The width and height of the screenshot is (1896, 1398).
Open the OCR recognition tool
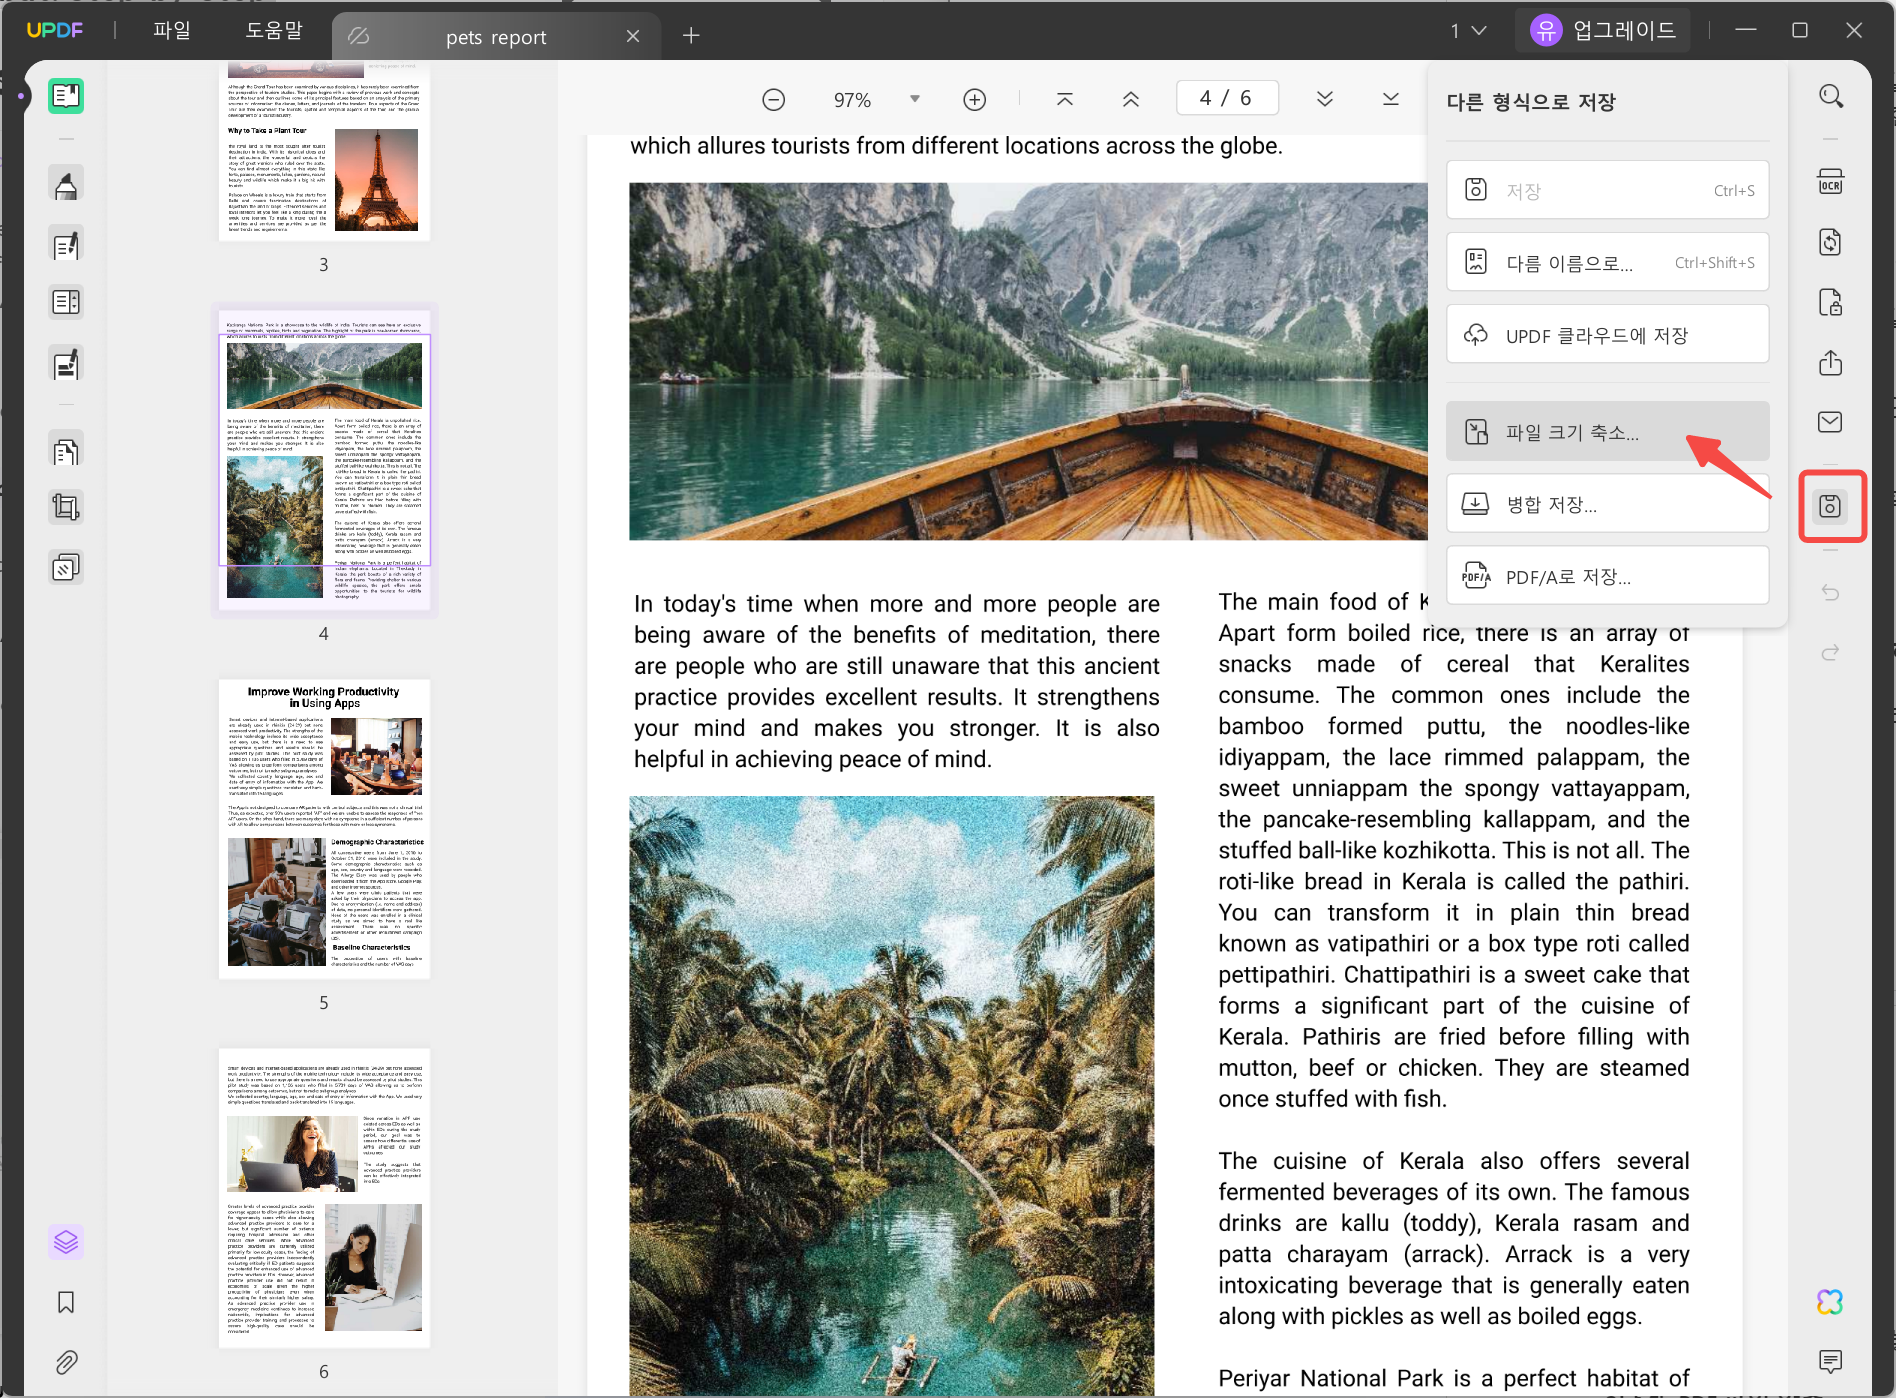pos(1830,183)
